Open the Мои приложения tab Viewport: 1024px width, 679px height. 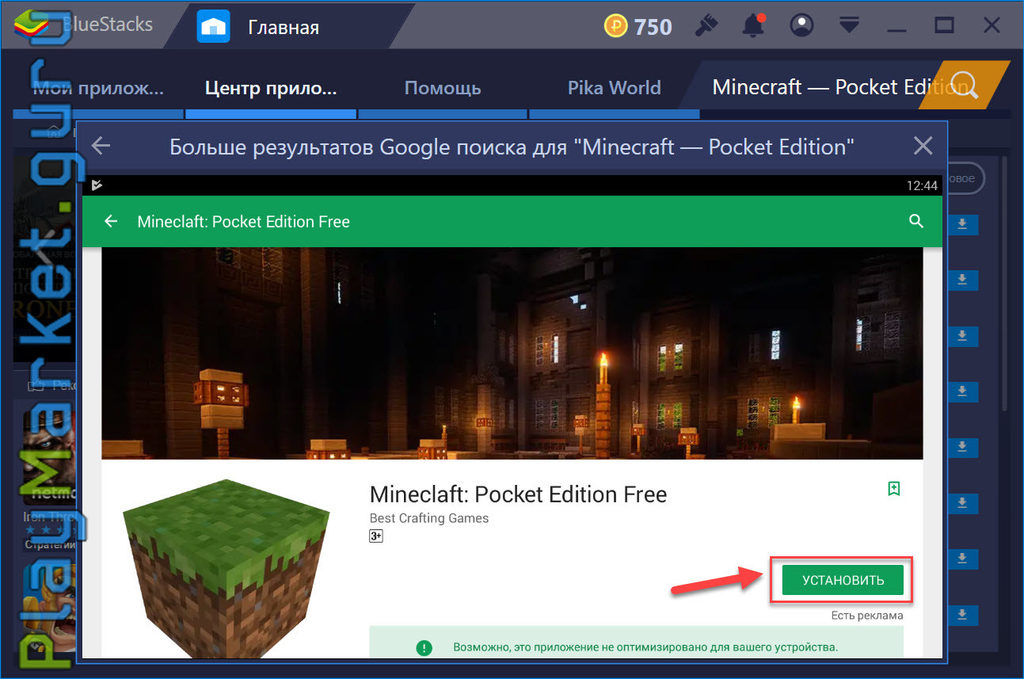pyautogui.click(x=99, y=88)
